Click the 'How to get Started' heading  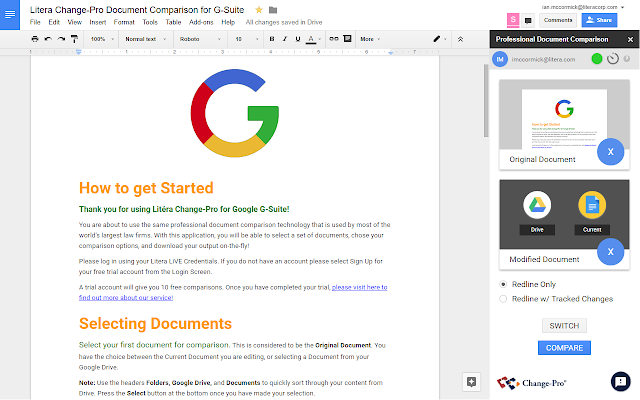point(146,188)
